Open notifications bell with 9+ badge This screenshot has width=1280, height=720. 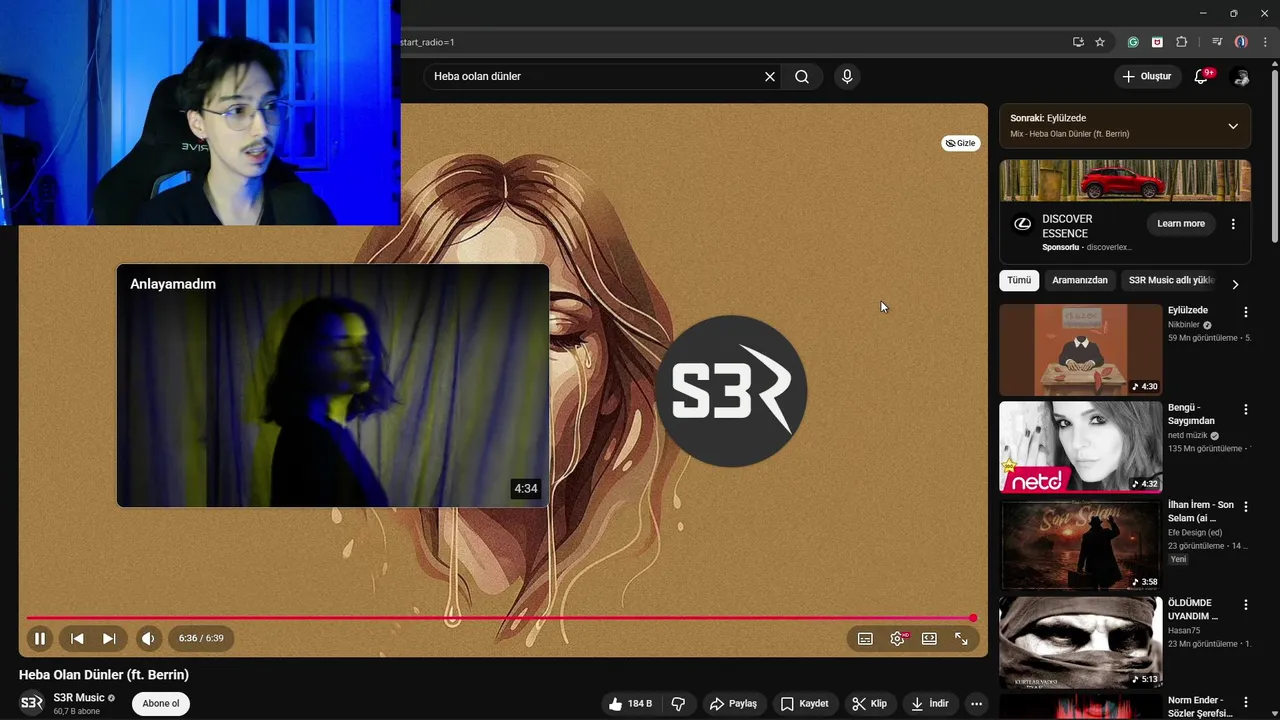pos(1202,77)
